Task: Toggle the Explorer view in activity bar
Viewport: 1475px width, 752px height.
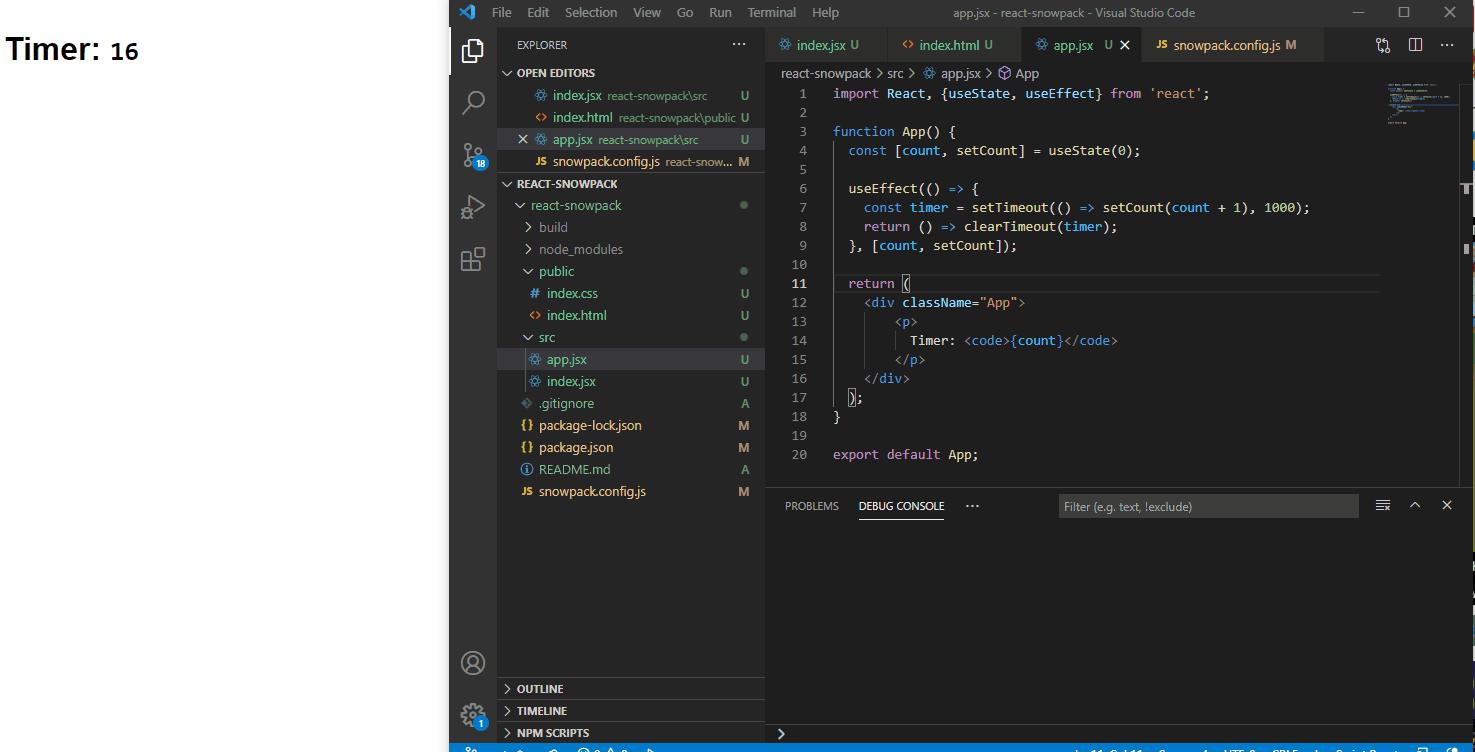Action: (473, 51)
